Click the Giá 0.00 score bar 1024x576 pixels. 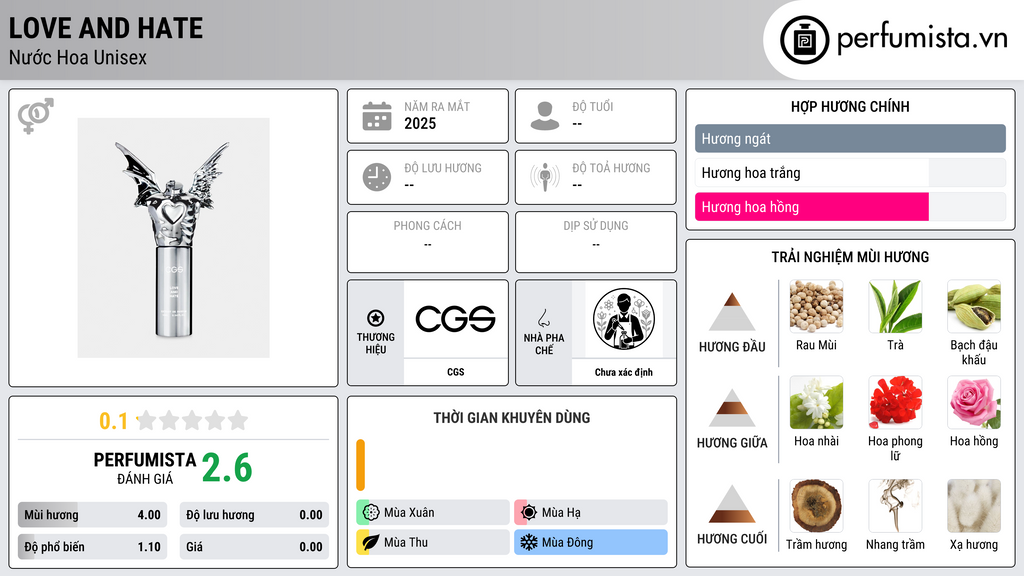click(x=254, y=547)
